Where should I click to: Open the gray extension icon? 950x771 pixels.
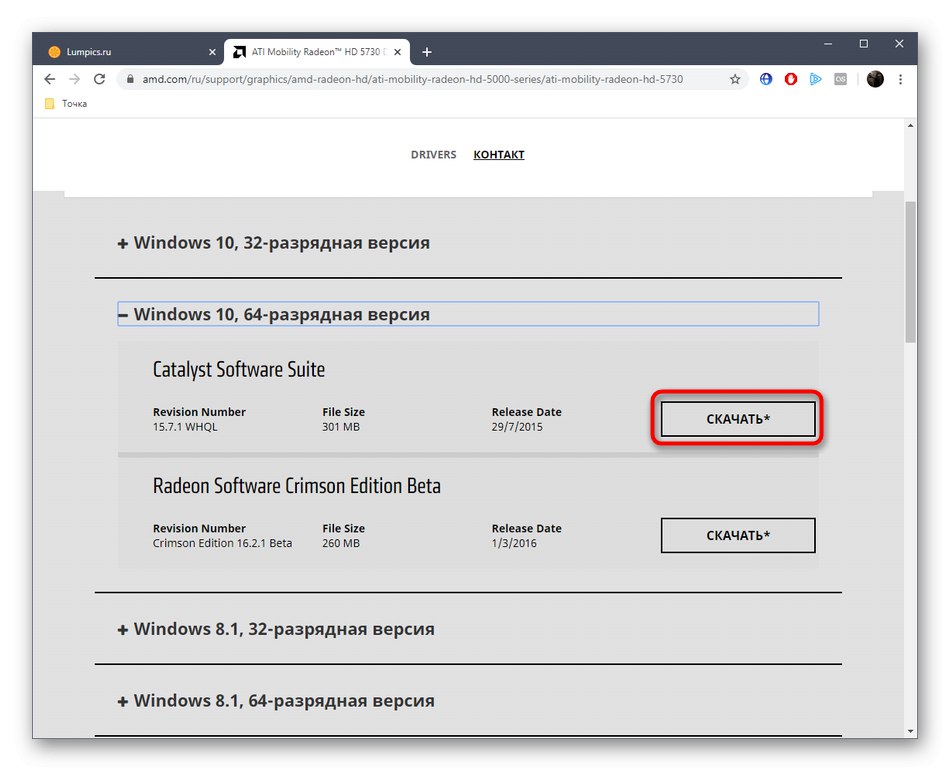pyautogui.click(x=840, y=79)
